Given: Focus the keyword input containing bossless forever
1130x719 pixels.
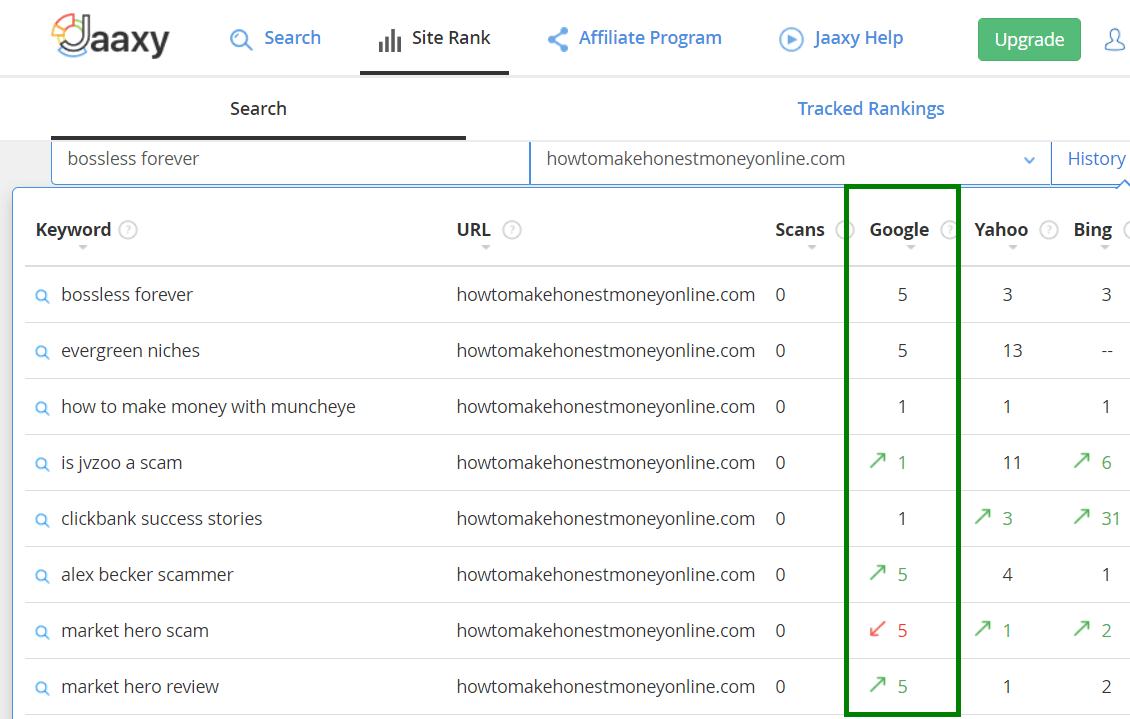Looking at the screenshot, I should 290,162.
